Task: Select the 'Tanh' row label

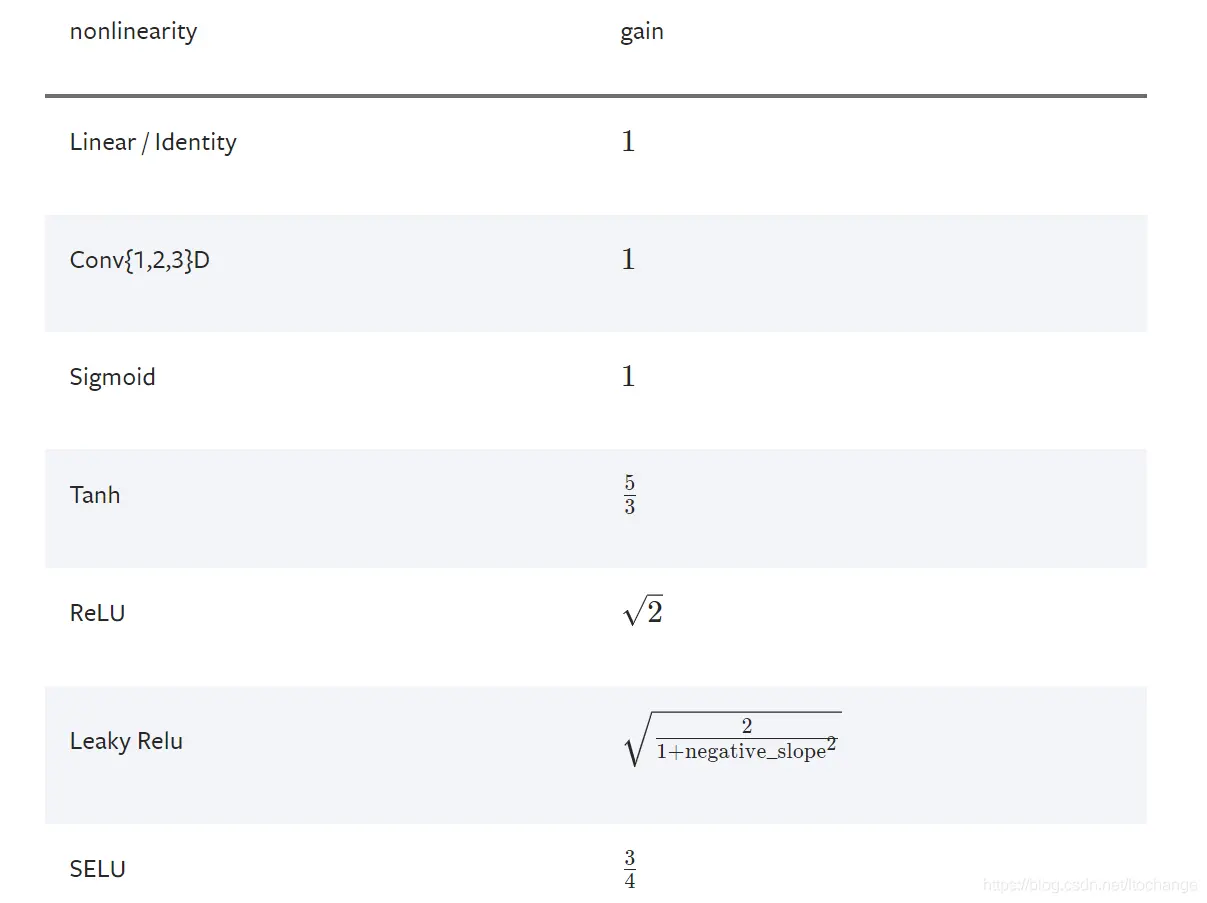Action: pyautogui.click(x=95, y=495)
